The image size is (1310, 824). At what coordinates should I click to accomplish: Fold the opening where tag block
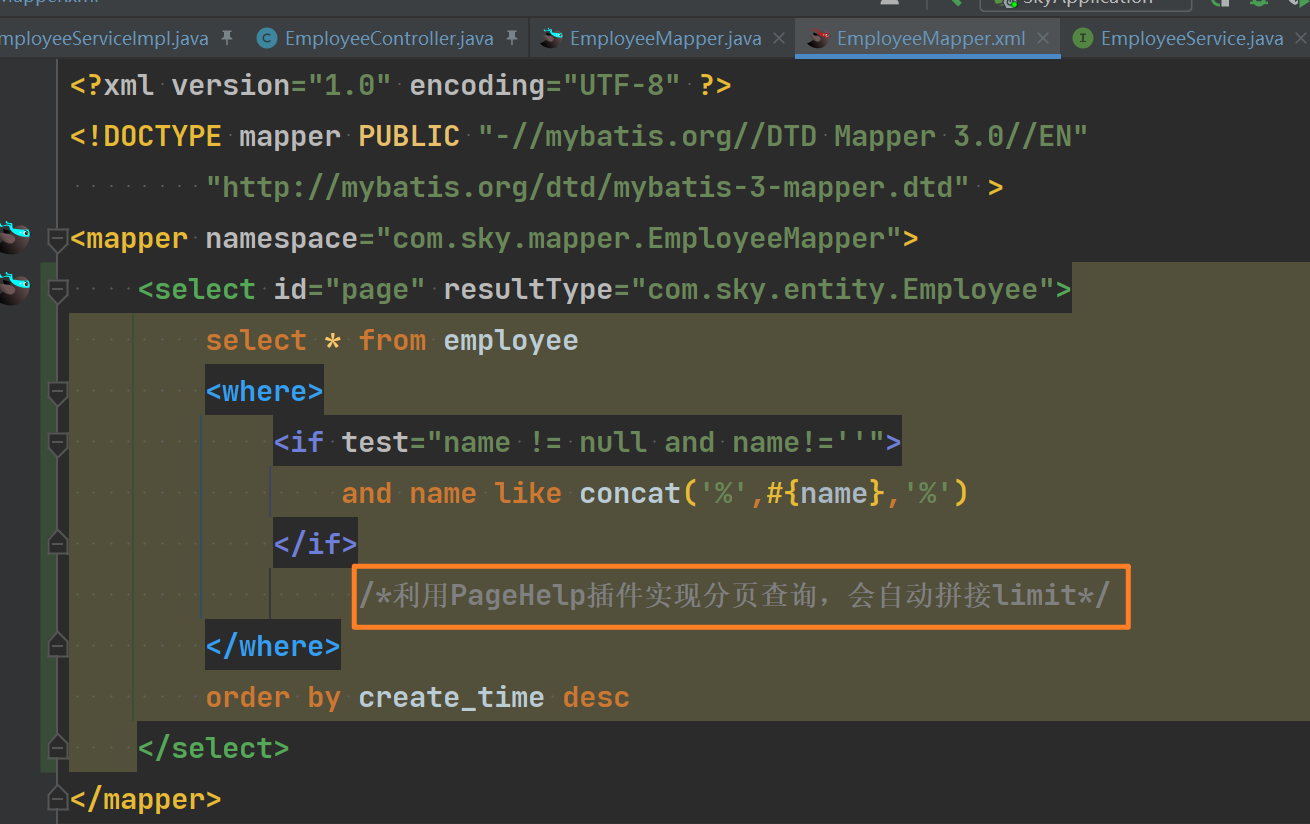pos(57,393)
